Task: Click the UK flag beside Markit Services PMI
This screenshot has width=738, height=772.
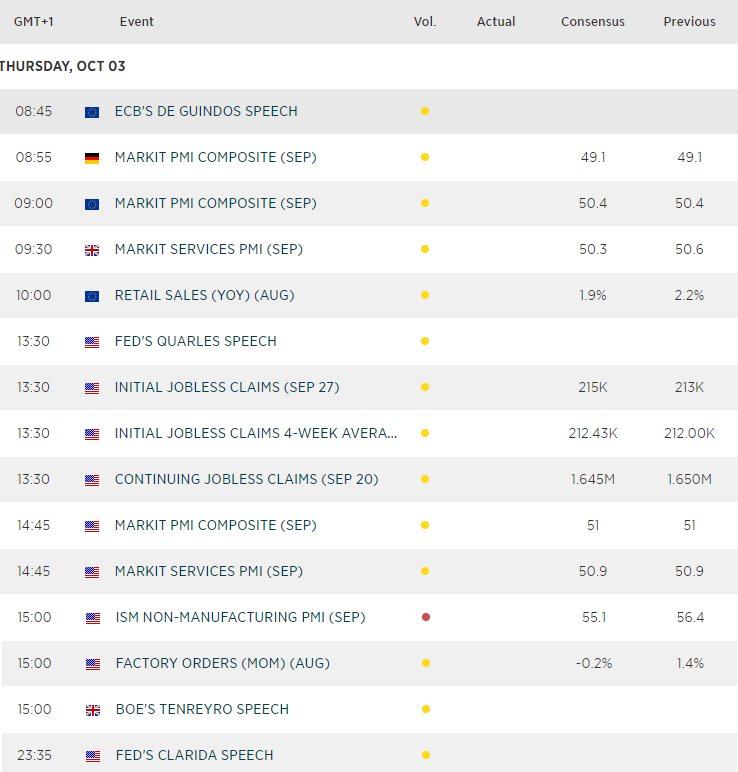Action: coord(92,250)
